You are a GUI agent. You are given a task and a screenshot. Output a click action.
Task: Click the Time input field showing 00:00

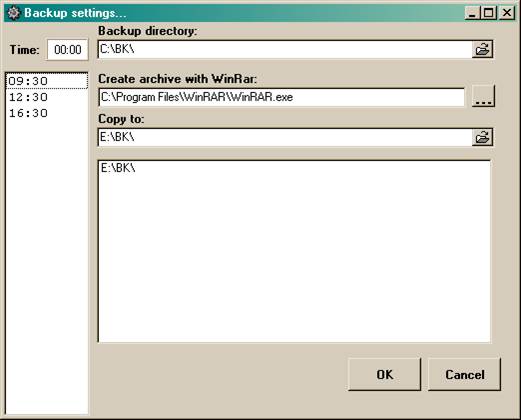coord(68,50)
